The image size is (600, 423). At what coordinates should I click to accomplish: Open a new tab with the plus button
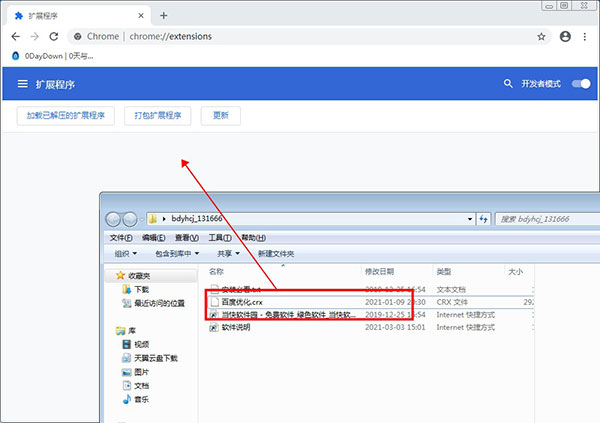point(164,16)
